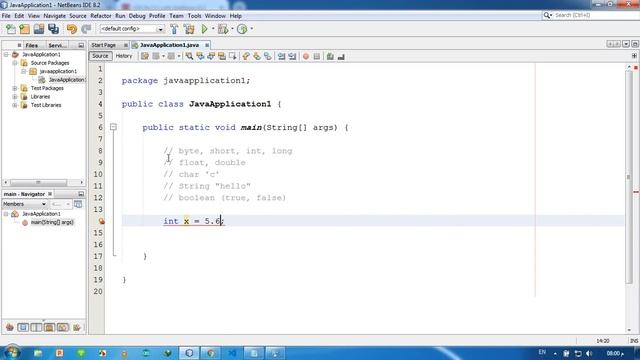This screenshot has height=360, width=640.
Task: Open the Refactor menu
Action: click(101, 16)
